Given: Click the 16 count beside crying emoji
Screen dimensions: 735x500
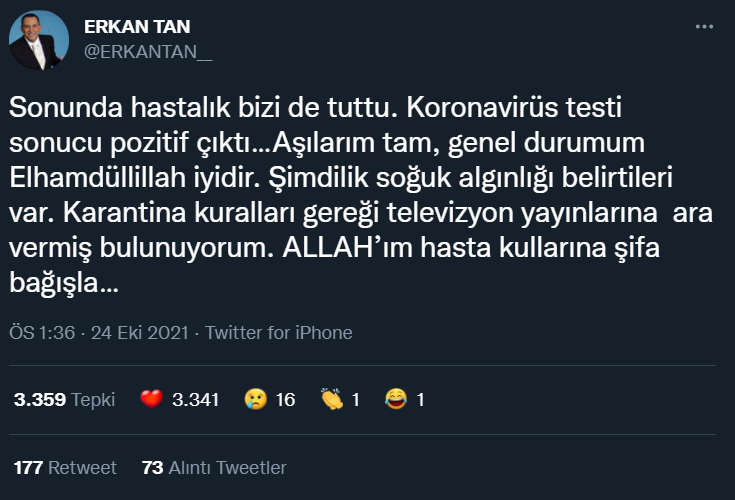Looking at the screenshot, I should (285, 400).
